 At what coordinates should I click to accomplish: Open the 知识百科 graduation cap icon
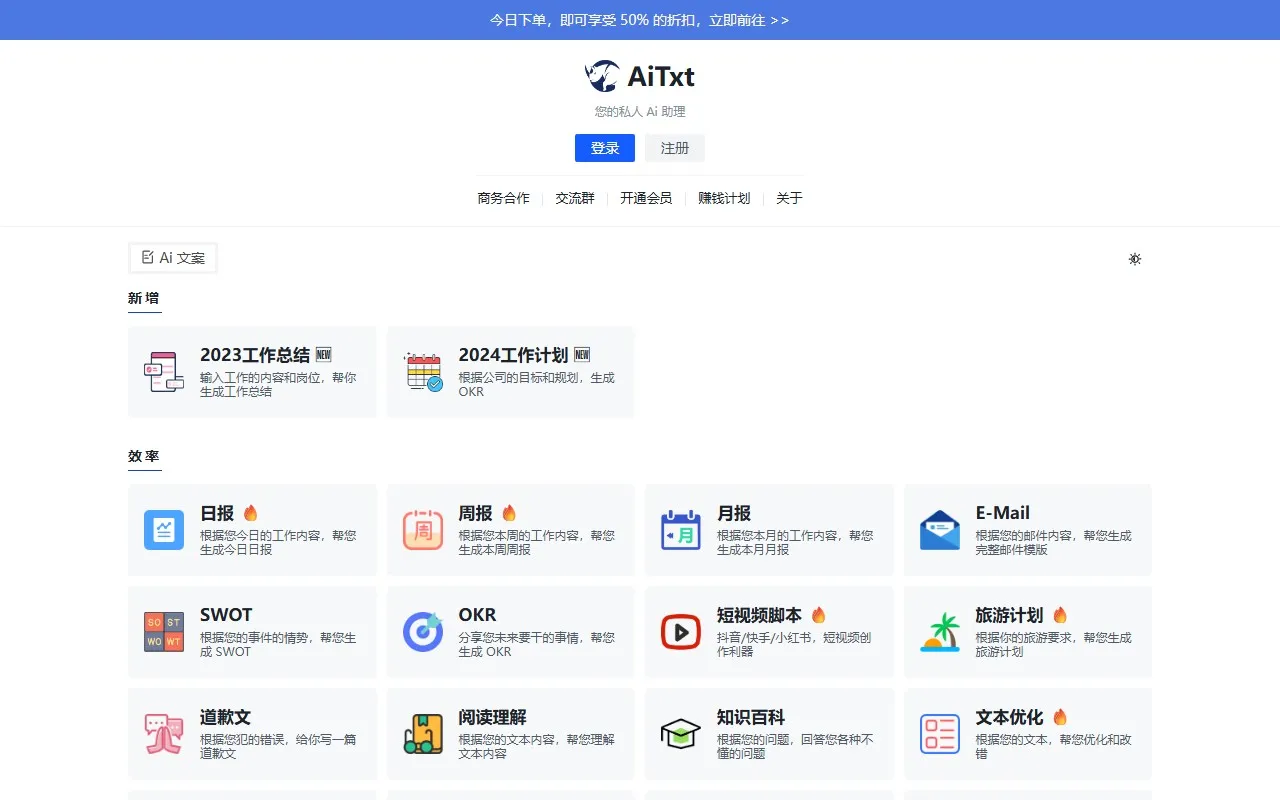pyautogui.click(x=680, y=734)
